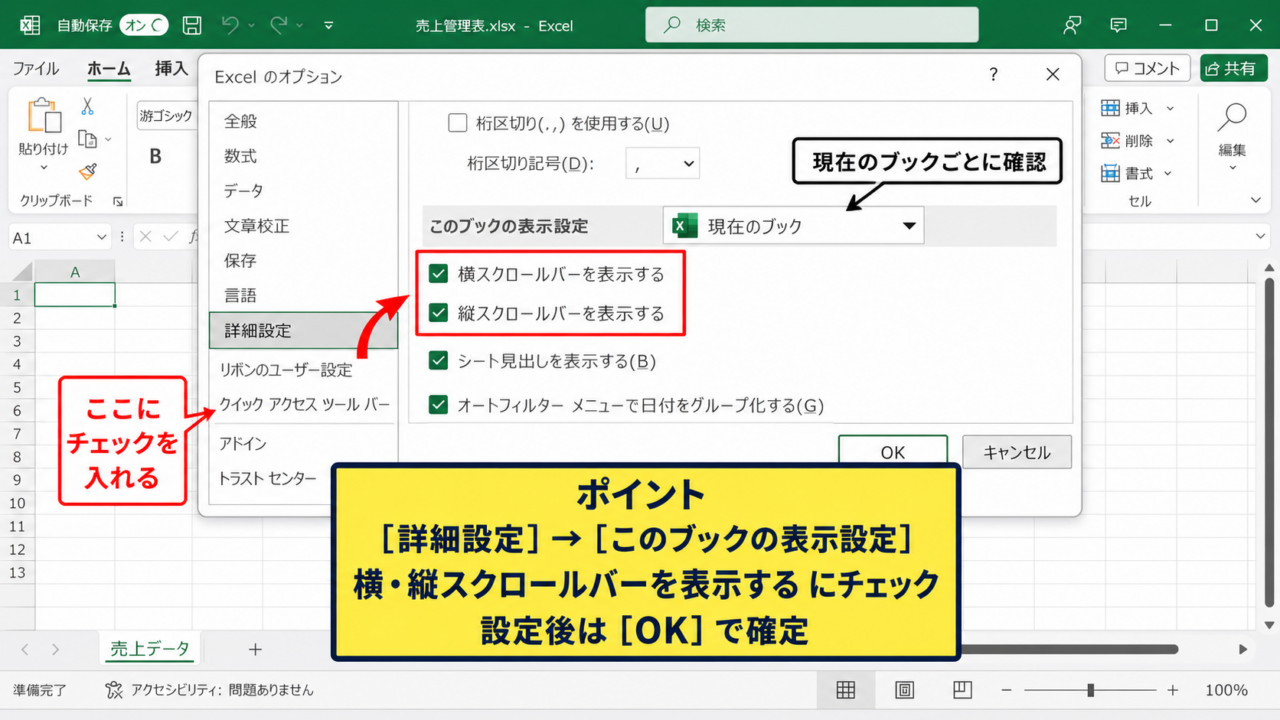
Task: Click the Undo arrow icon
Action: [x=230, y=25]
